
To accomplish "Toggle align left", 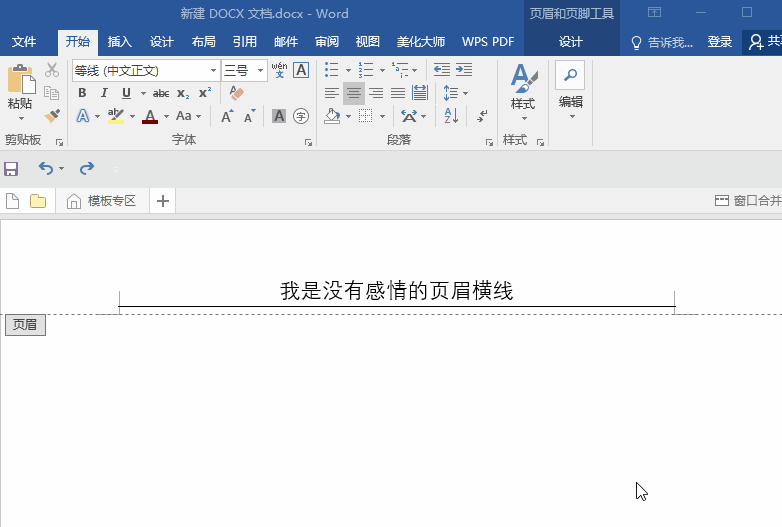I will pos(332,93).
